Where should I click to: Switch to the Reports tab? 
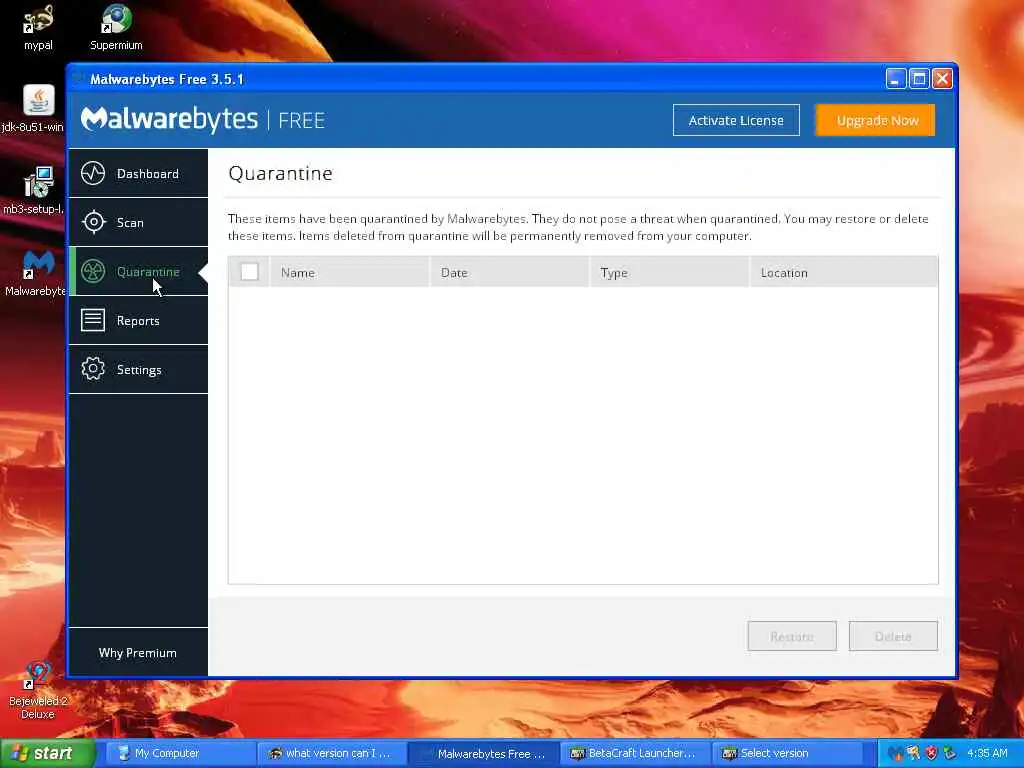coord(138,320)
